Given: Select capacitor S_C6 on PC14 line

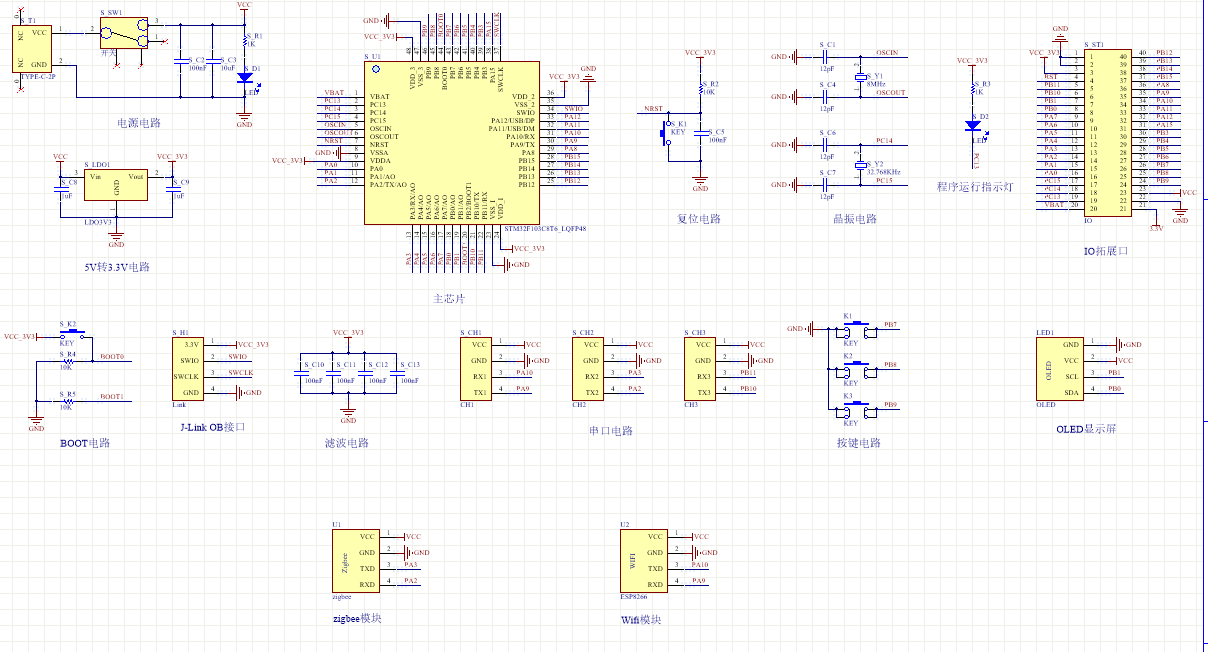Looking at the screenshot, I should coord(826,145).
